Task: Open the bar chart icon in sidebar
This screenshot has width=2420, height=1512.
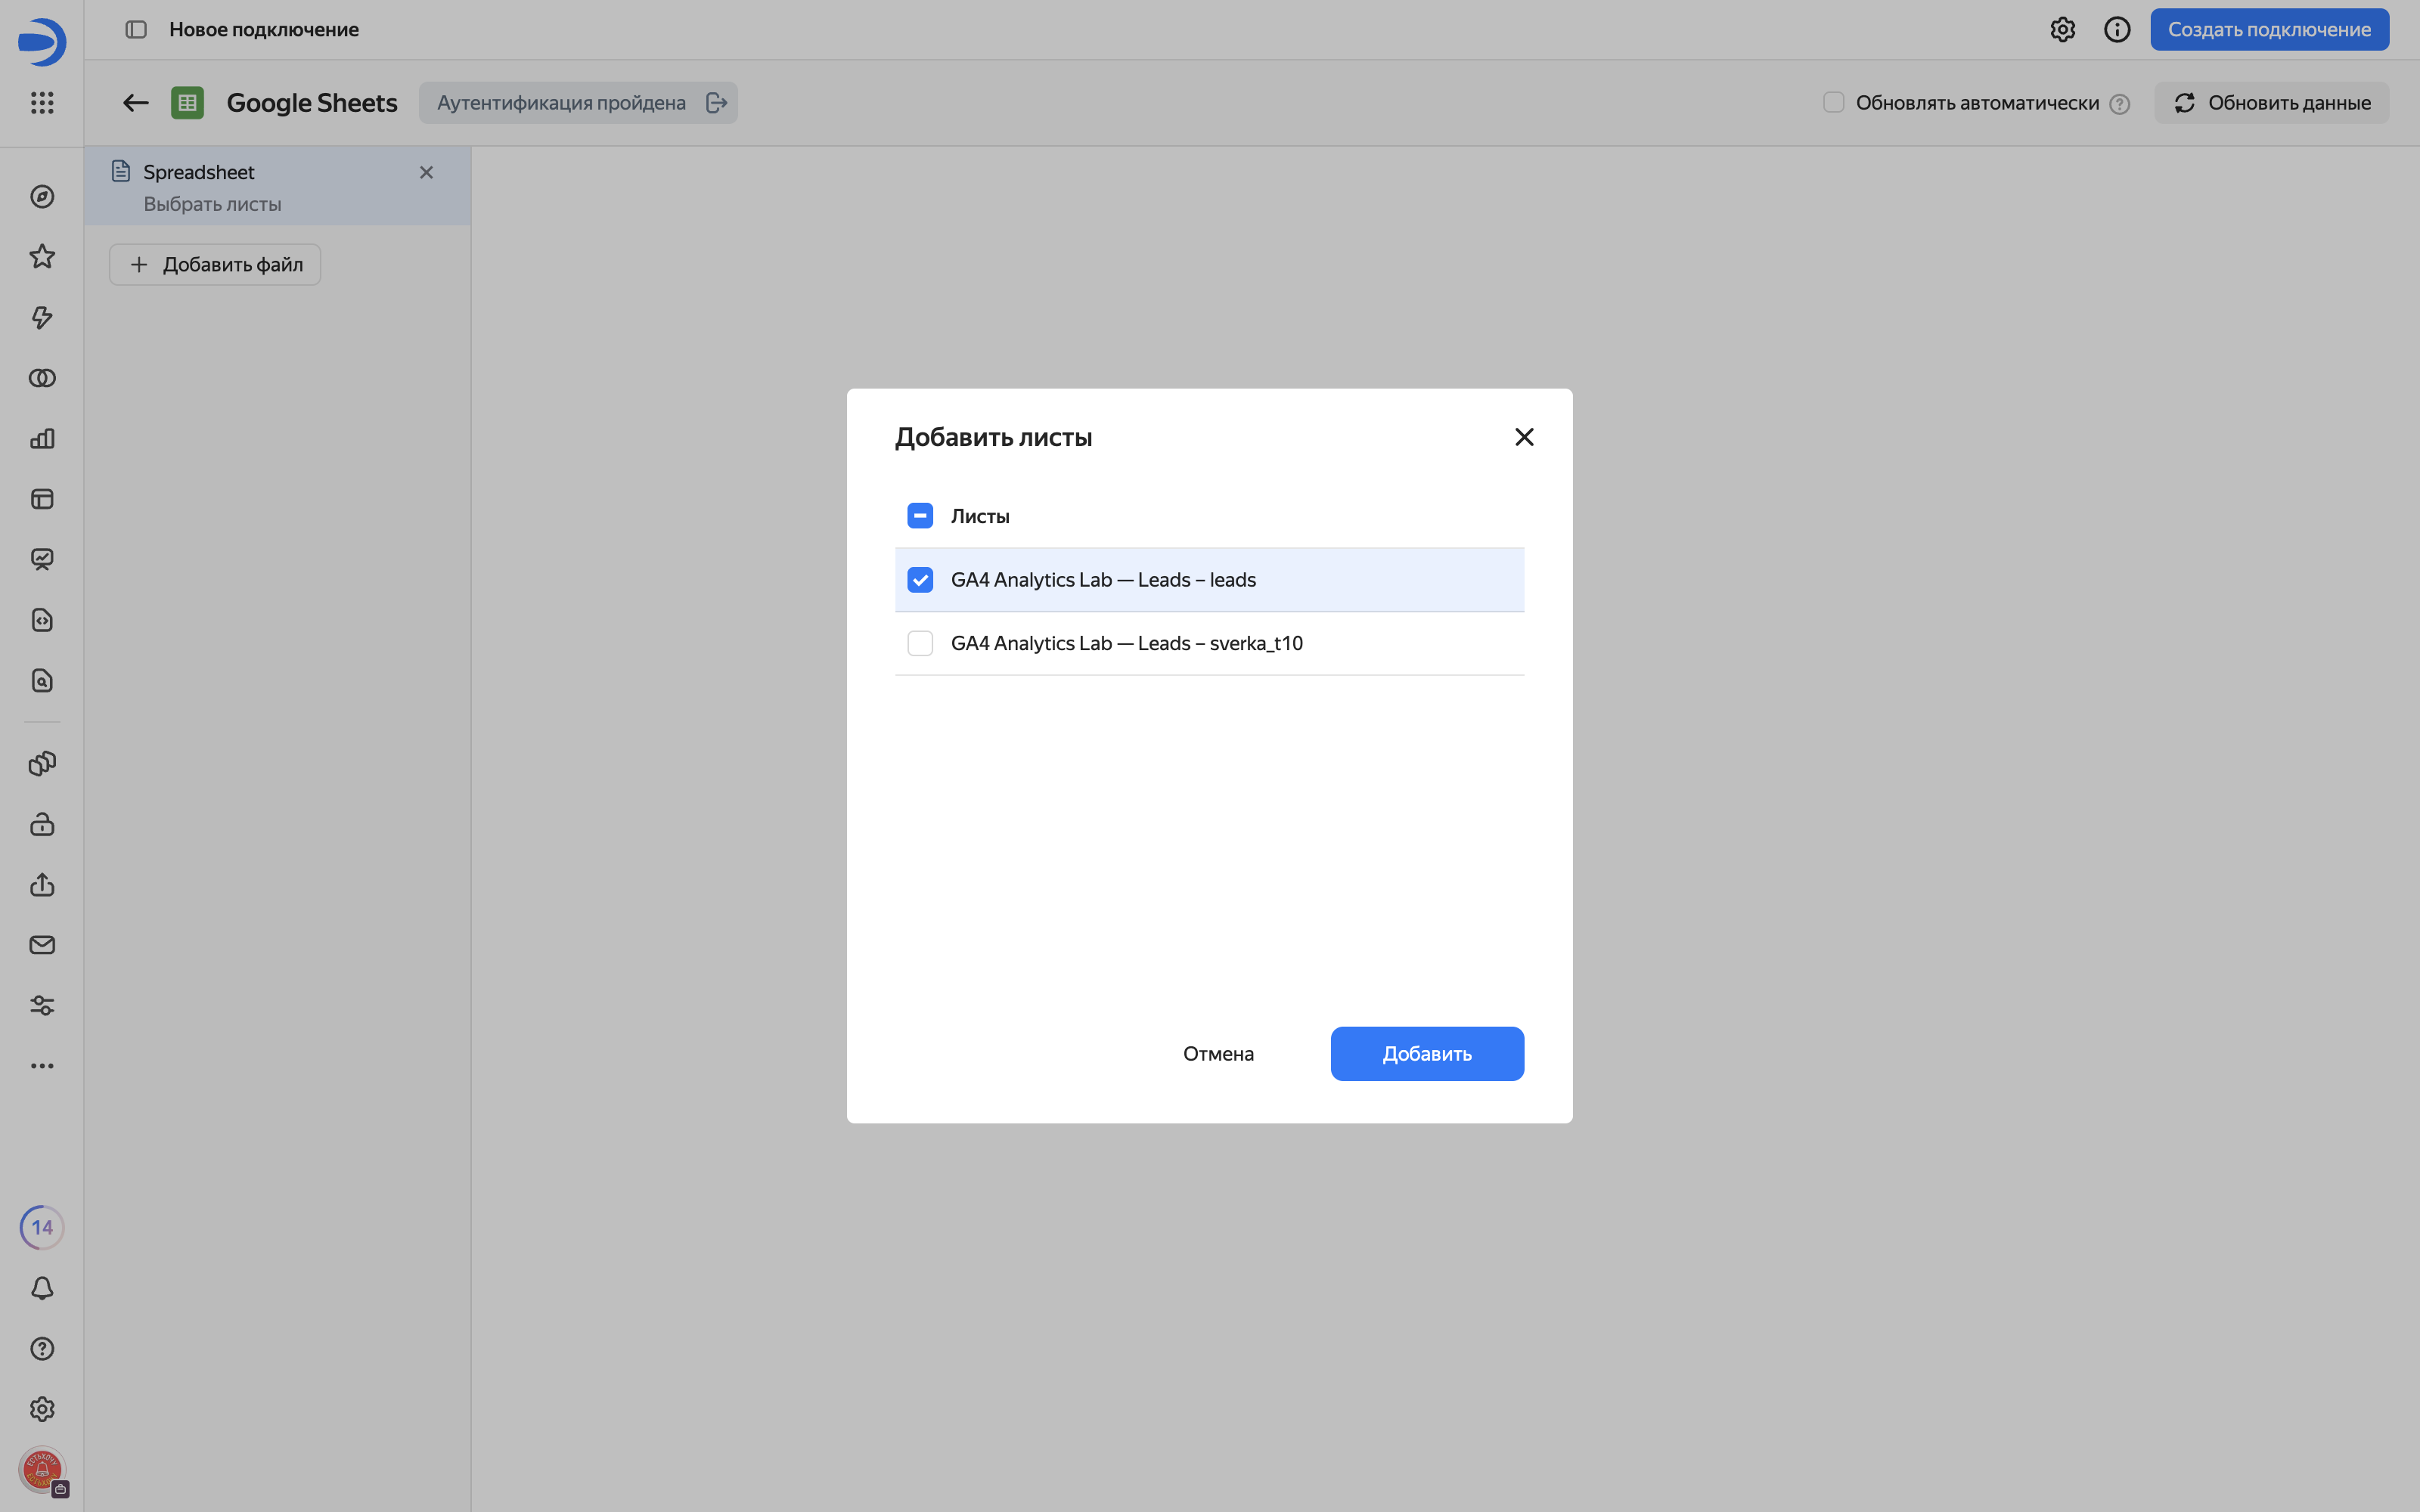Action: (42, 438)
